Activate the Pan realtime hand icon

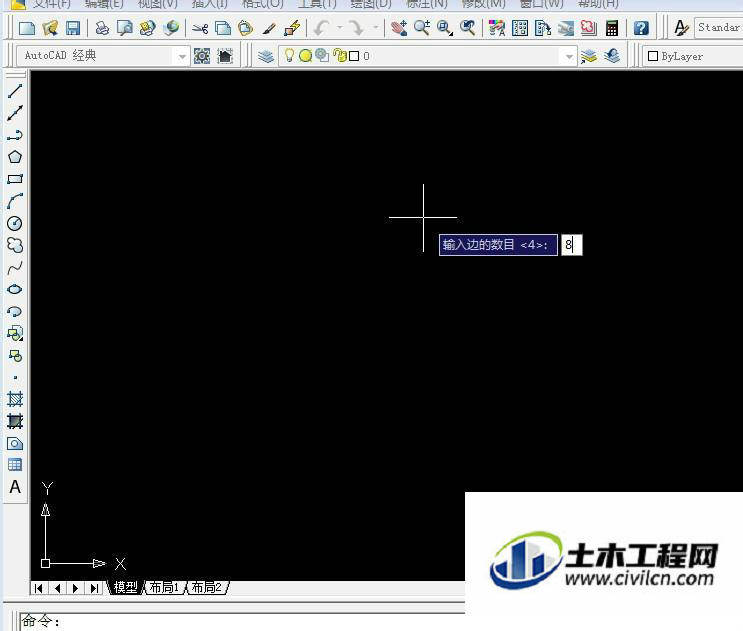pyautogui.click(x=399, y=28)
